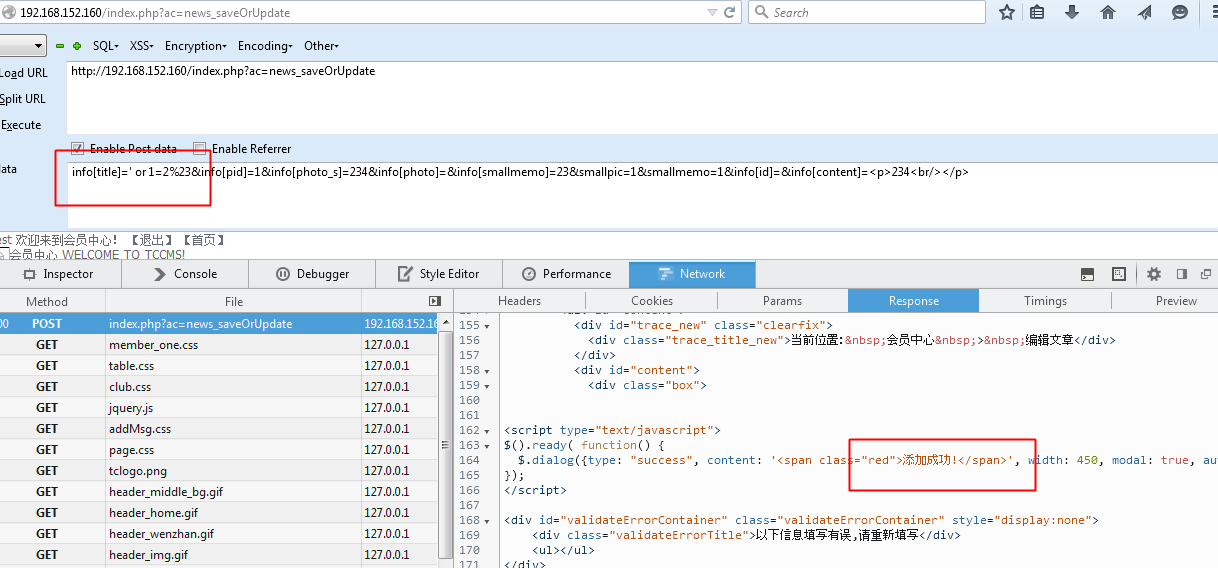Open the downloads arrow icon
The height and width of the screenshot is (568, 1218).
[1072, 12]
